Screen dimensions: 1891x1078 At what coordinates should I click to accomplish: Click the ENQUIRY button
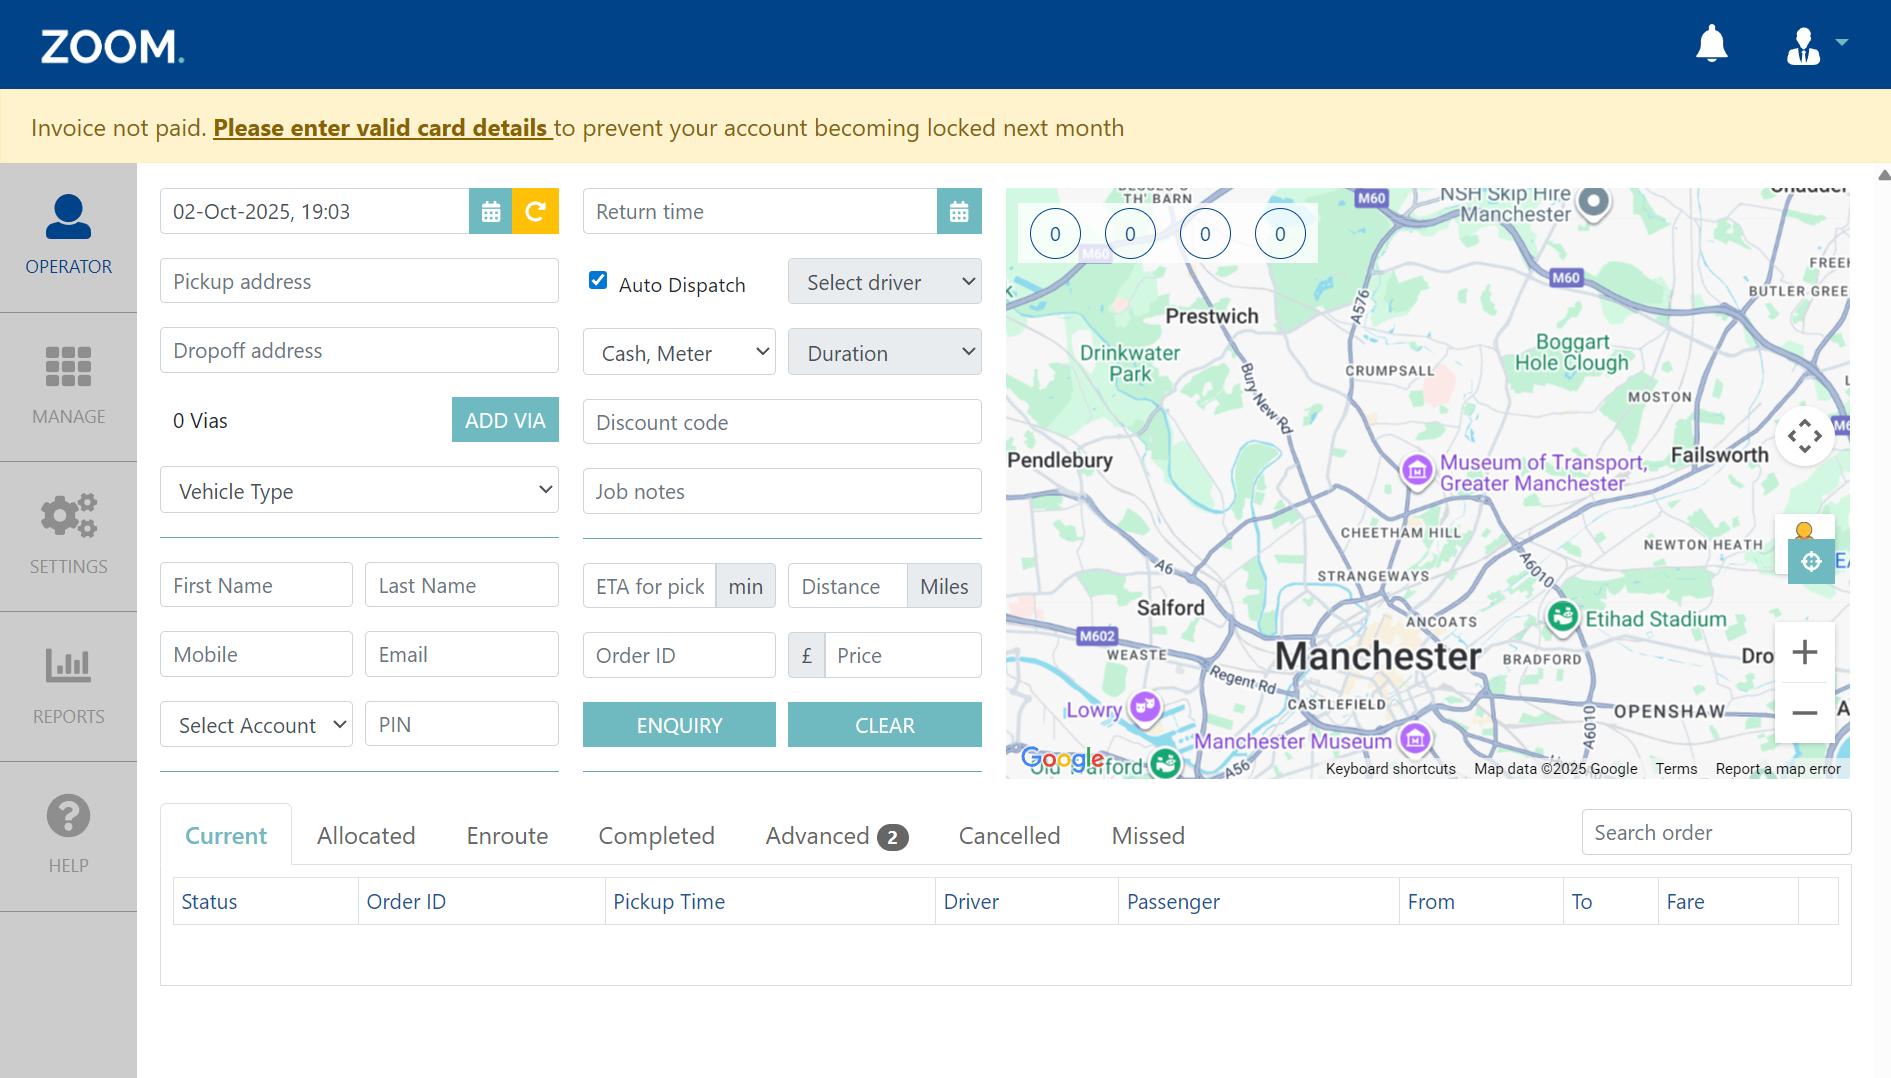679,725
